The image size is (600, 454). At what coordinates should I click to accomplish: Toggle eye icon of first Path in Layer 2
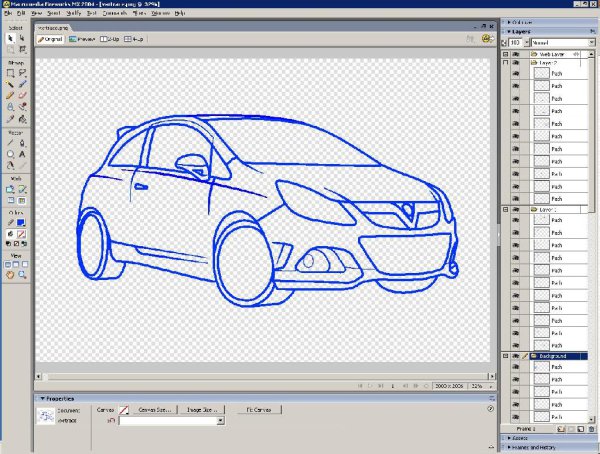coord(517,73)
